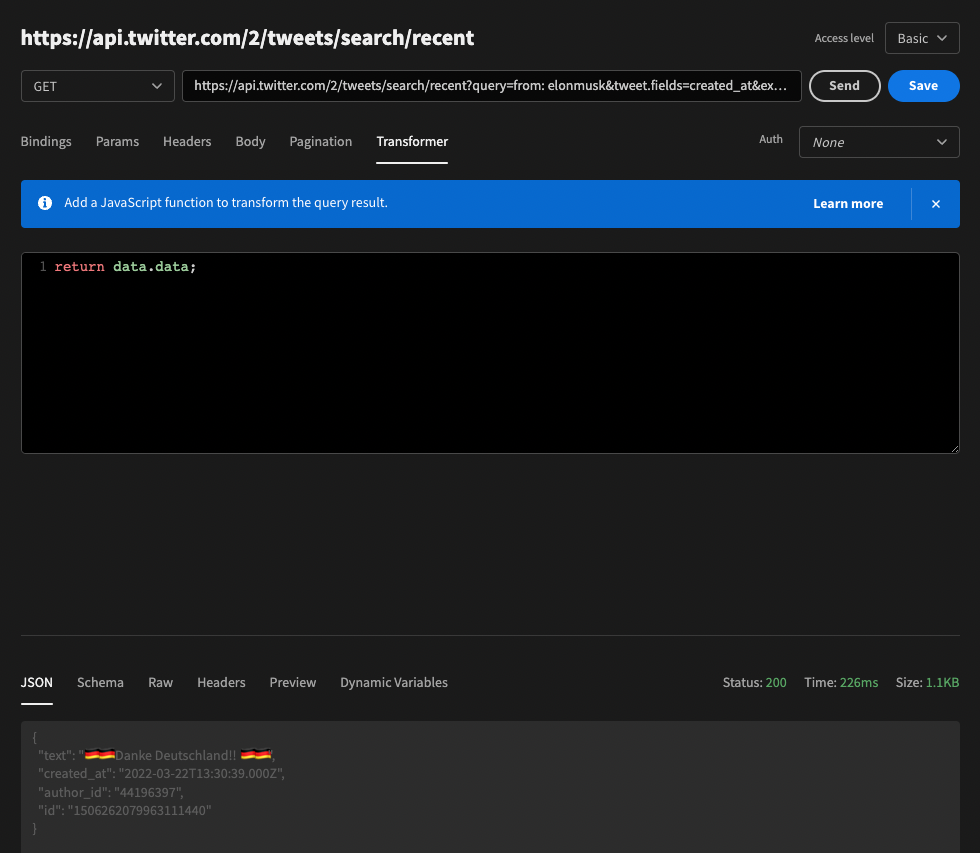
Task: Open the upper Headers tab
Action: click(x=187, y=141)
